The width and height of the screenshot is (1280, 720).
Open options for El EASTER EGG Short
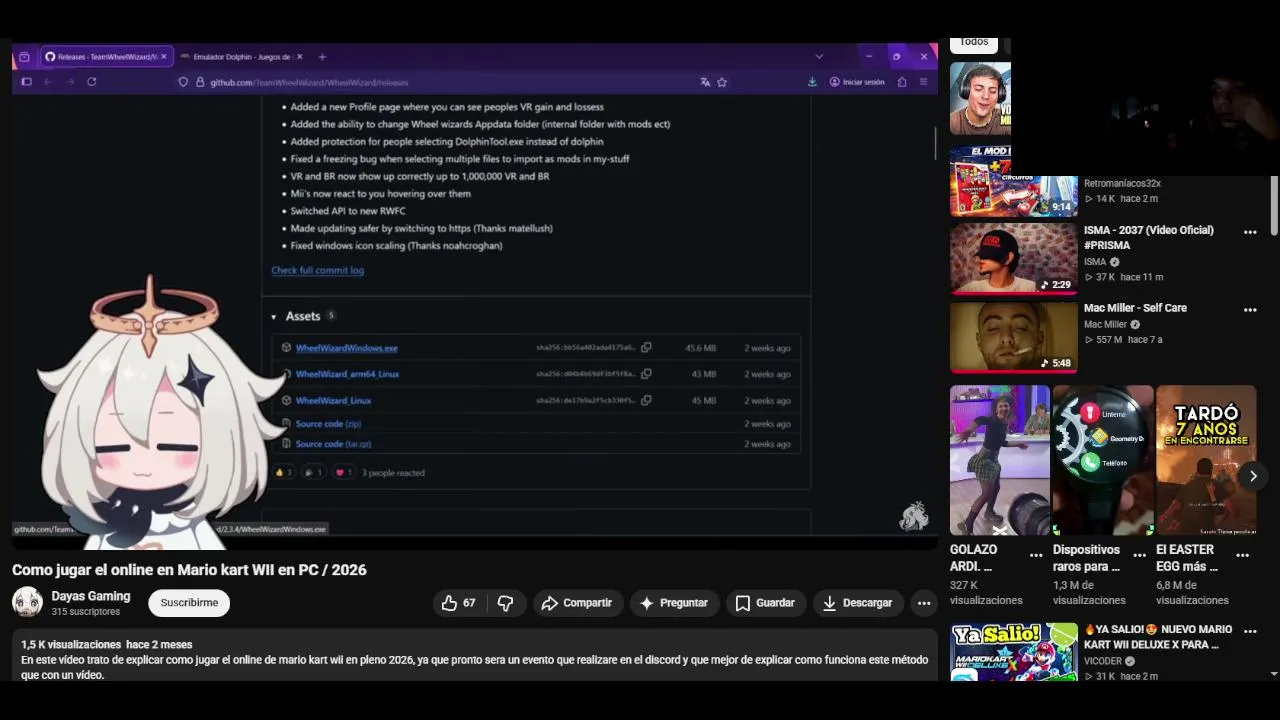coord(1242,555)
